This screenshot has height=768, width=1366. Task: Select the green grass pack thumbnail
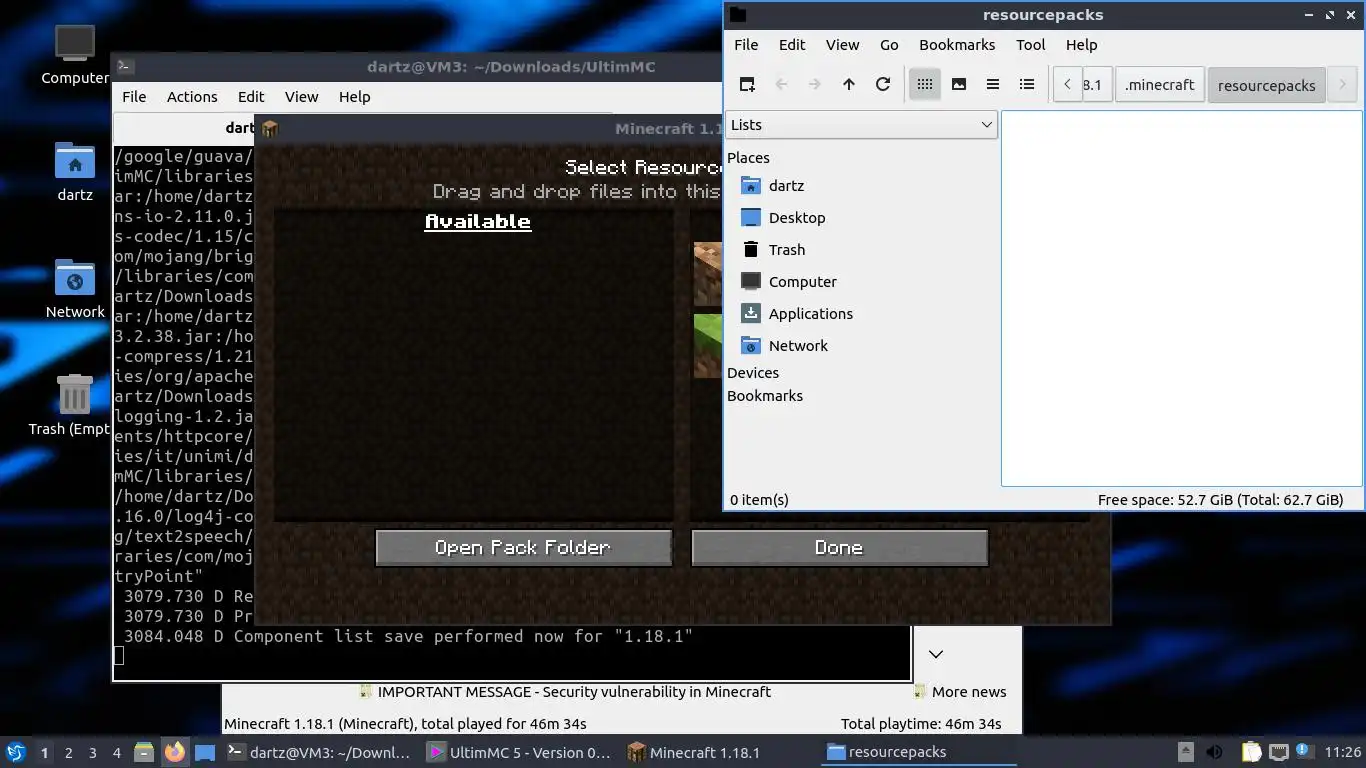click(708, 346)
